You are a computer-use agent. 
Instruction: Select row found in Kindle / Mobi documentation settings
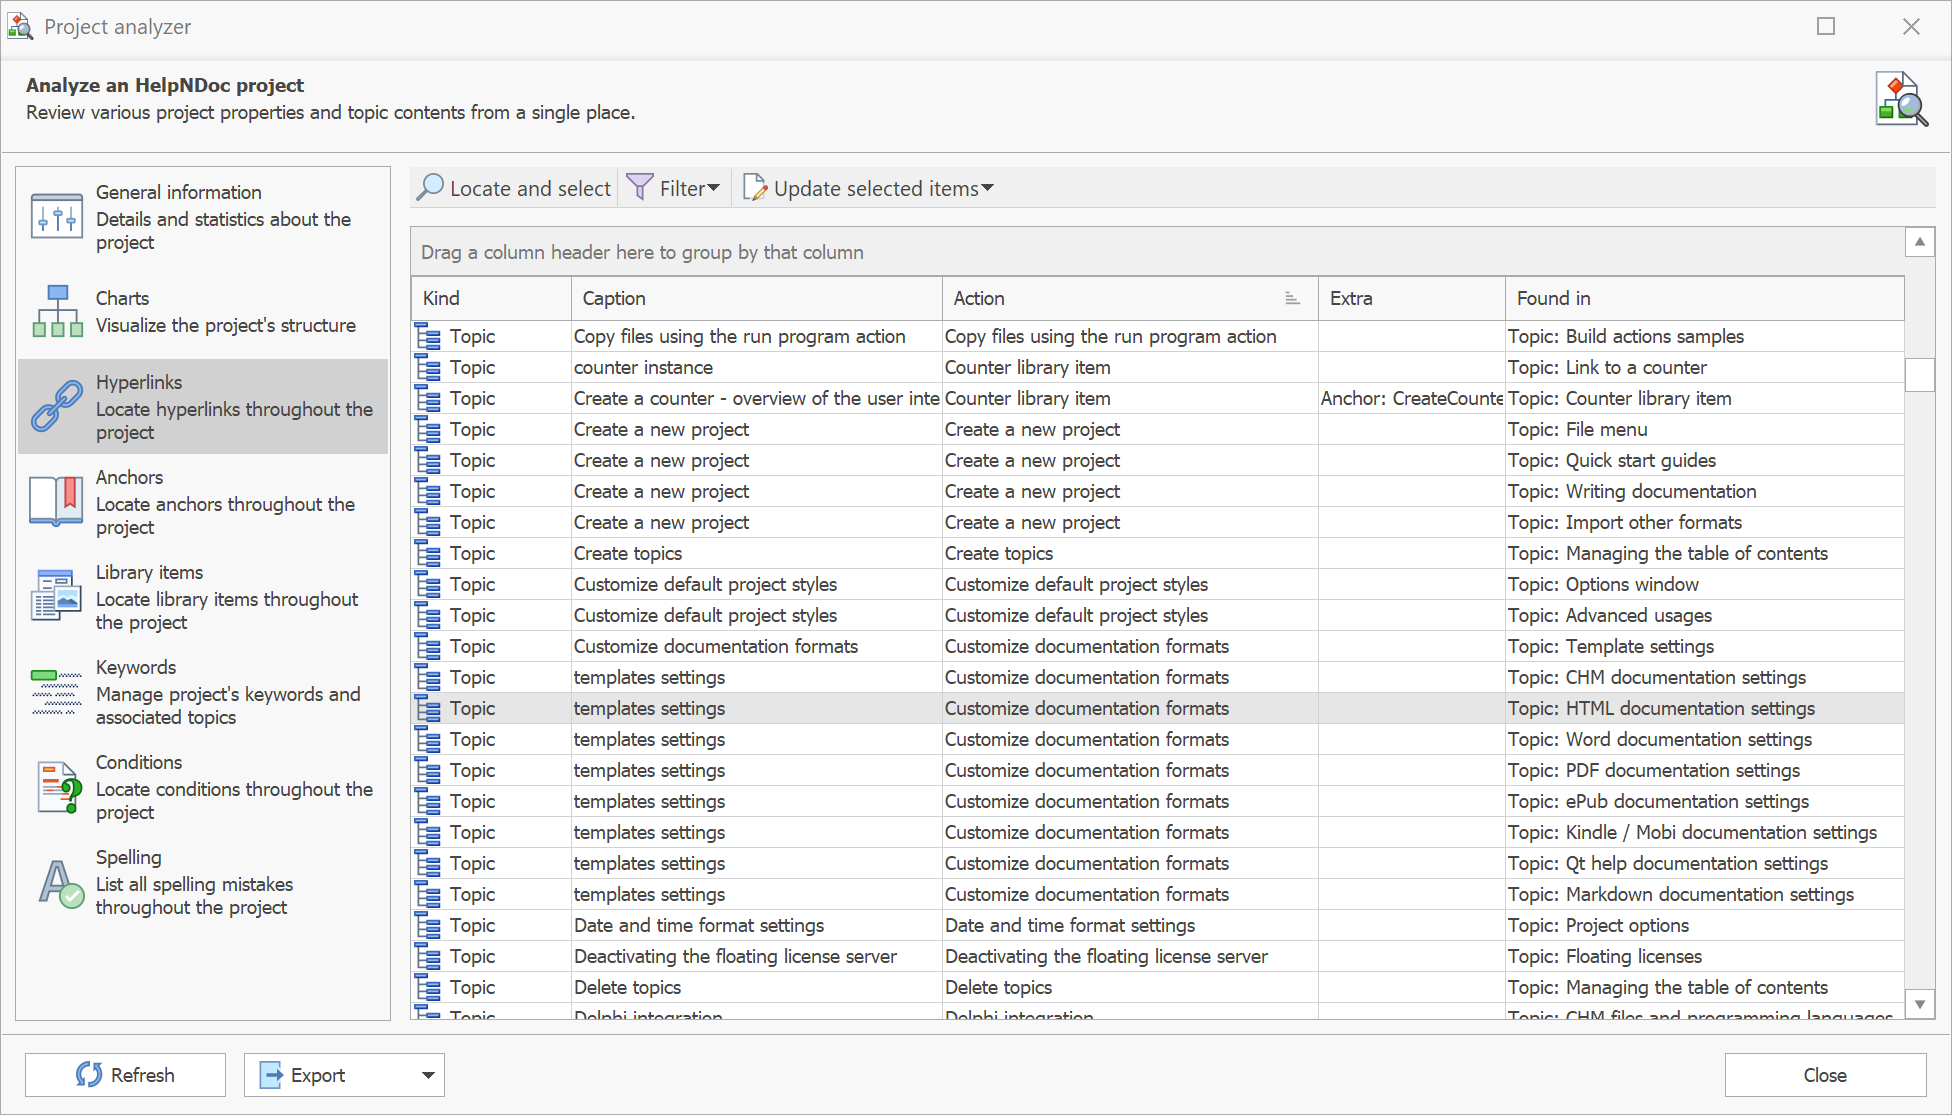[x=1158, y=832]
